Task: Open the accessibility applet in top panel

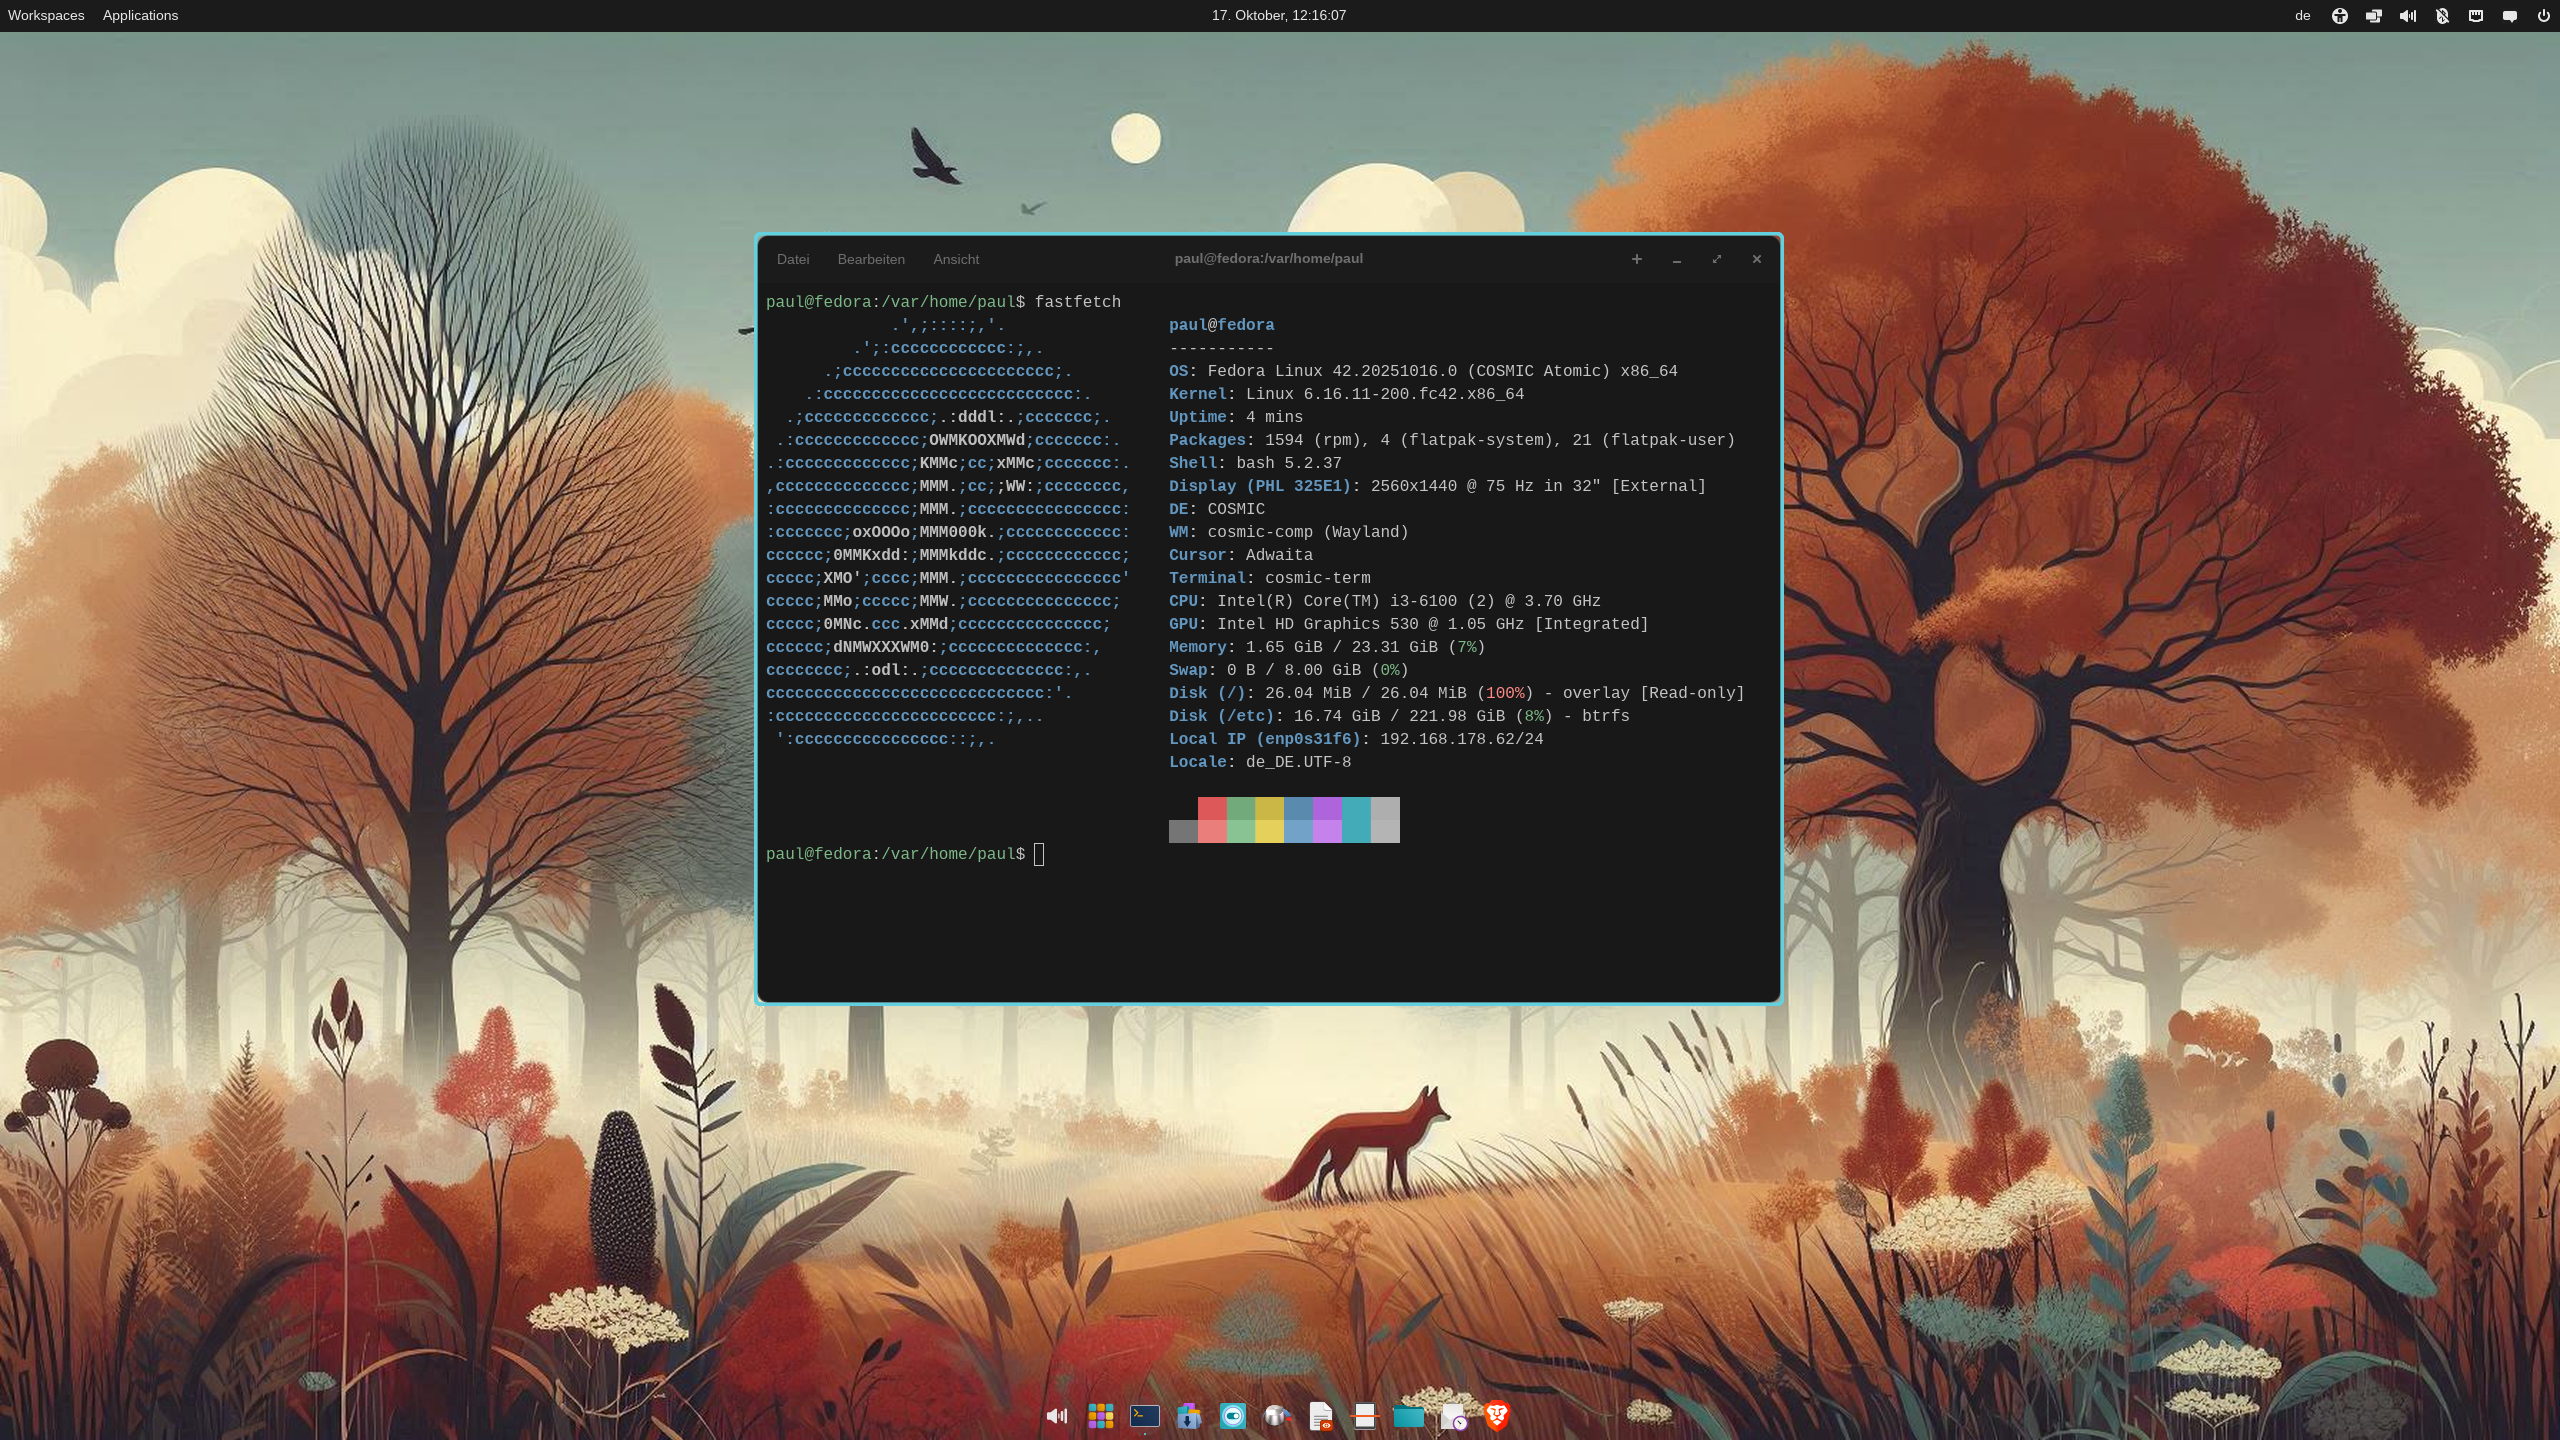Action: pyautogui.click(x=2340, y=16)
